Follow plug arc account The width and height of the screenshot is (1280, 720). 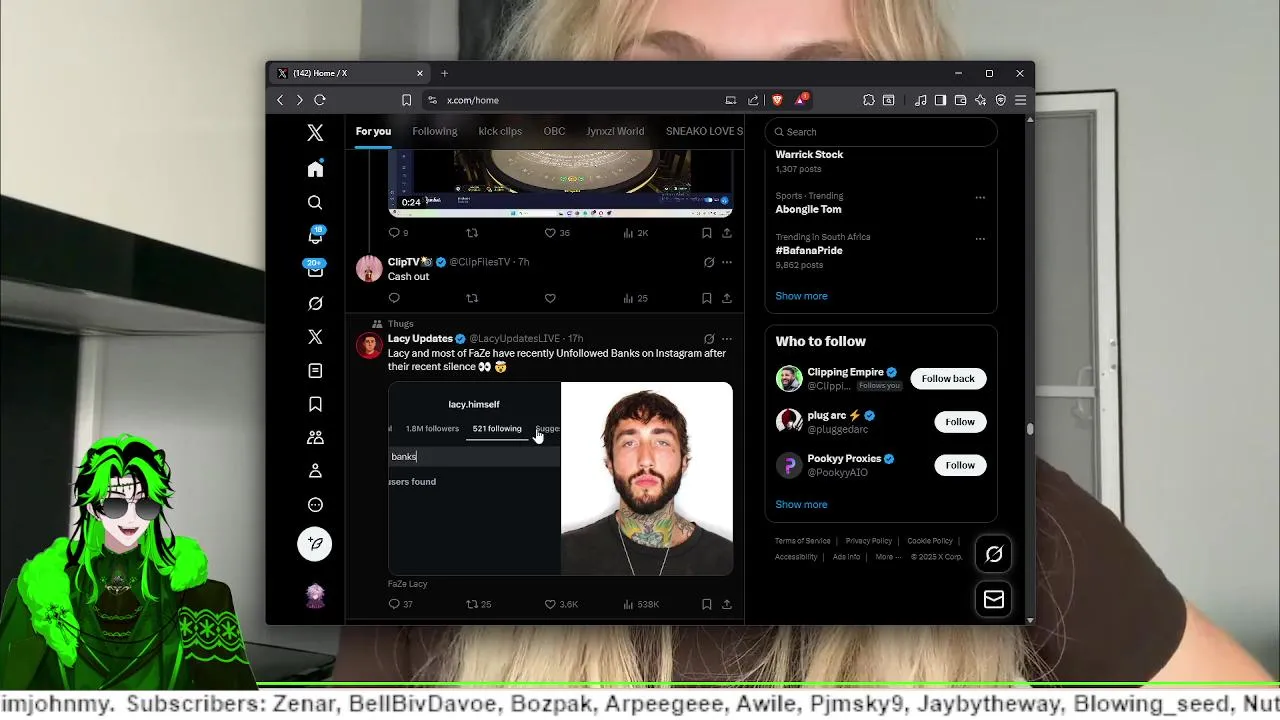click(960, 422)
